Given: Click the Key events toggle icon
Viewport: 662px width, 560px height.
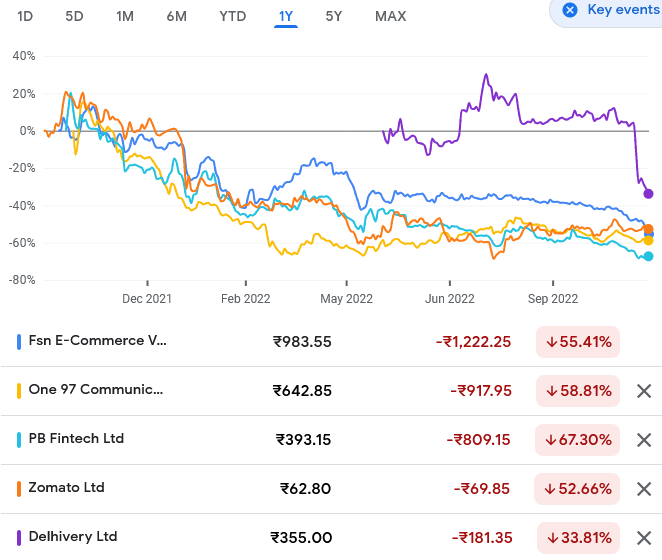Looking at the screenshot, I should point(570,10).
